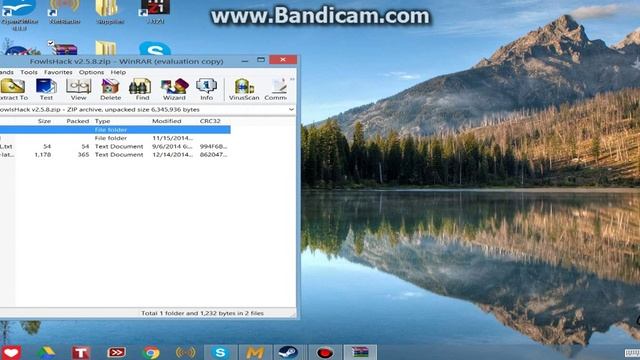Viewport: 640px width, 360px height.
Task: Select the 1,178 byte text document row
Action: 115,155
